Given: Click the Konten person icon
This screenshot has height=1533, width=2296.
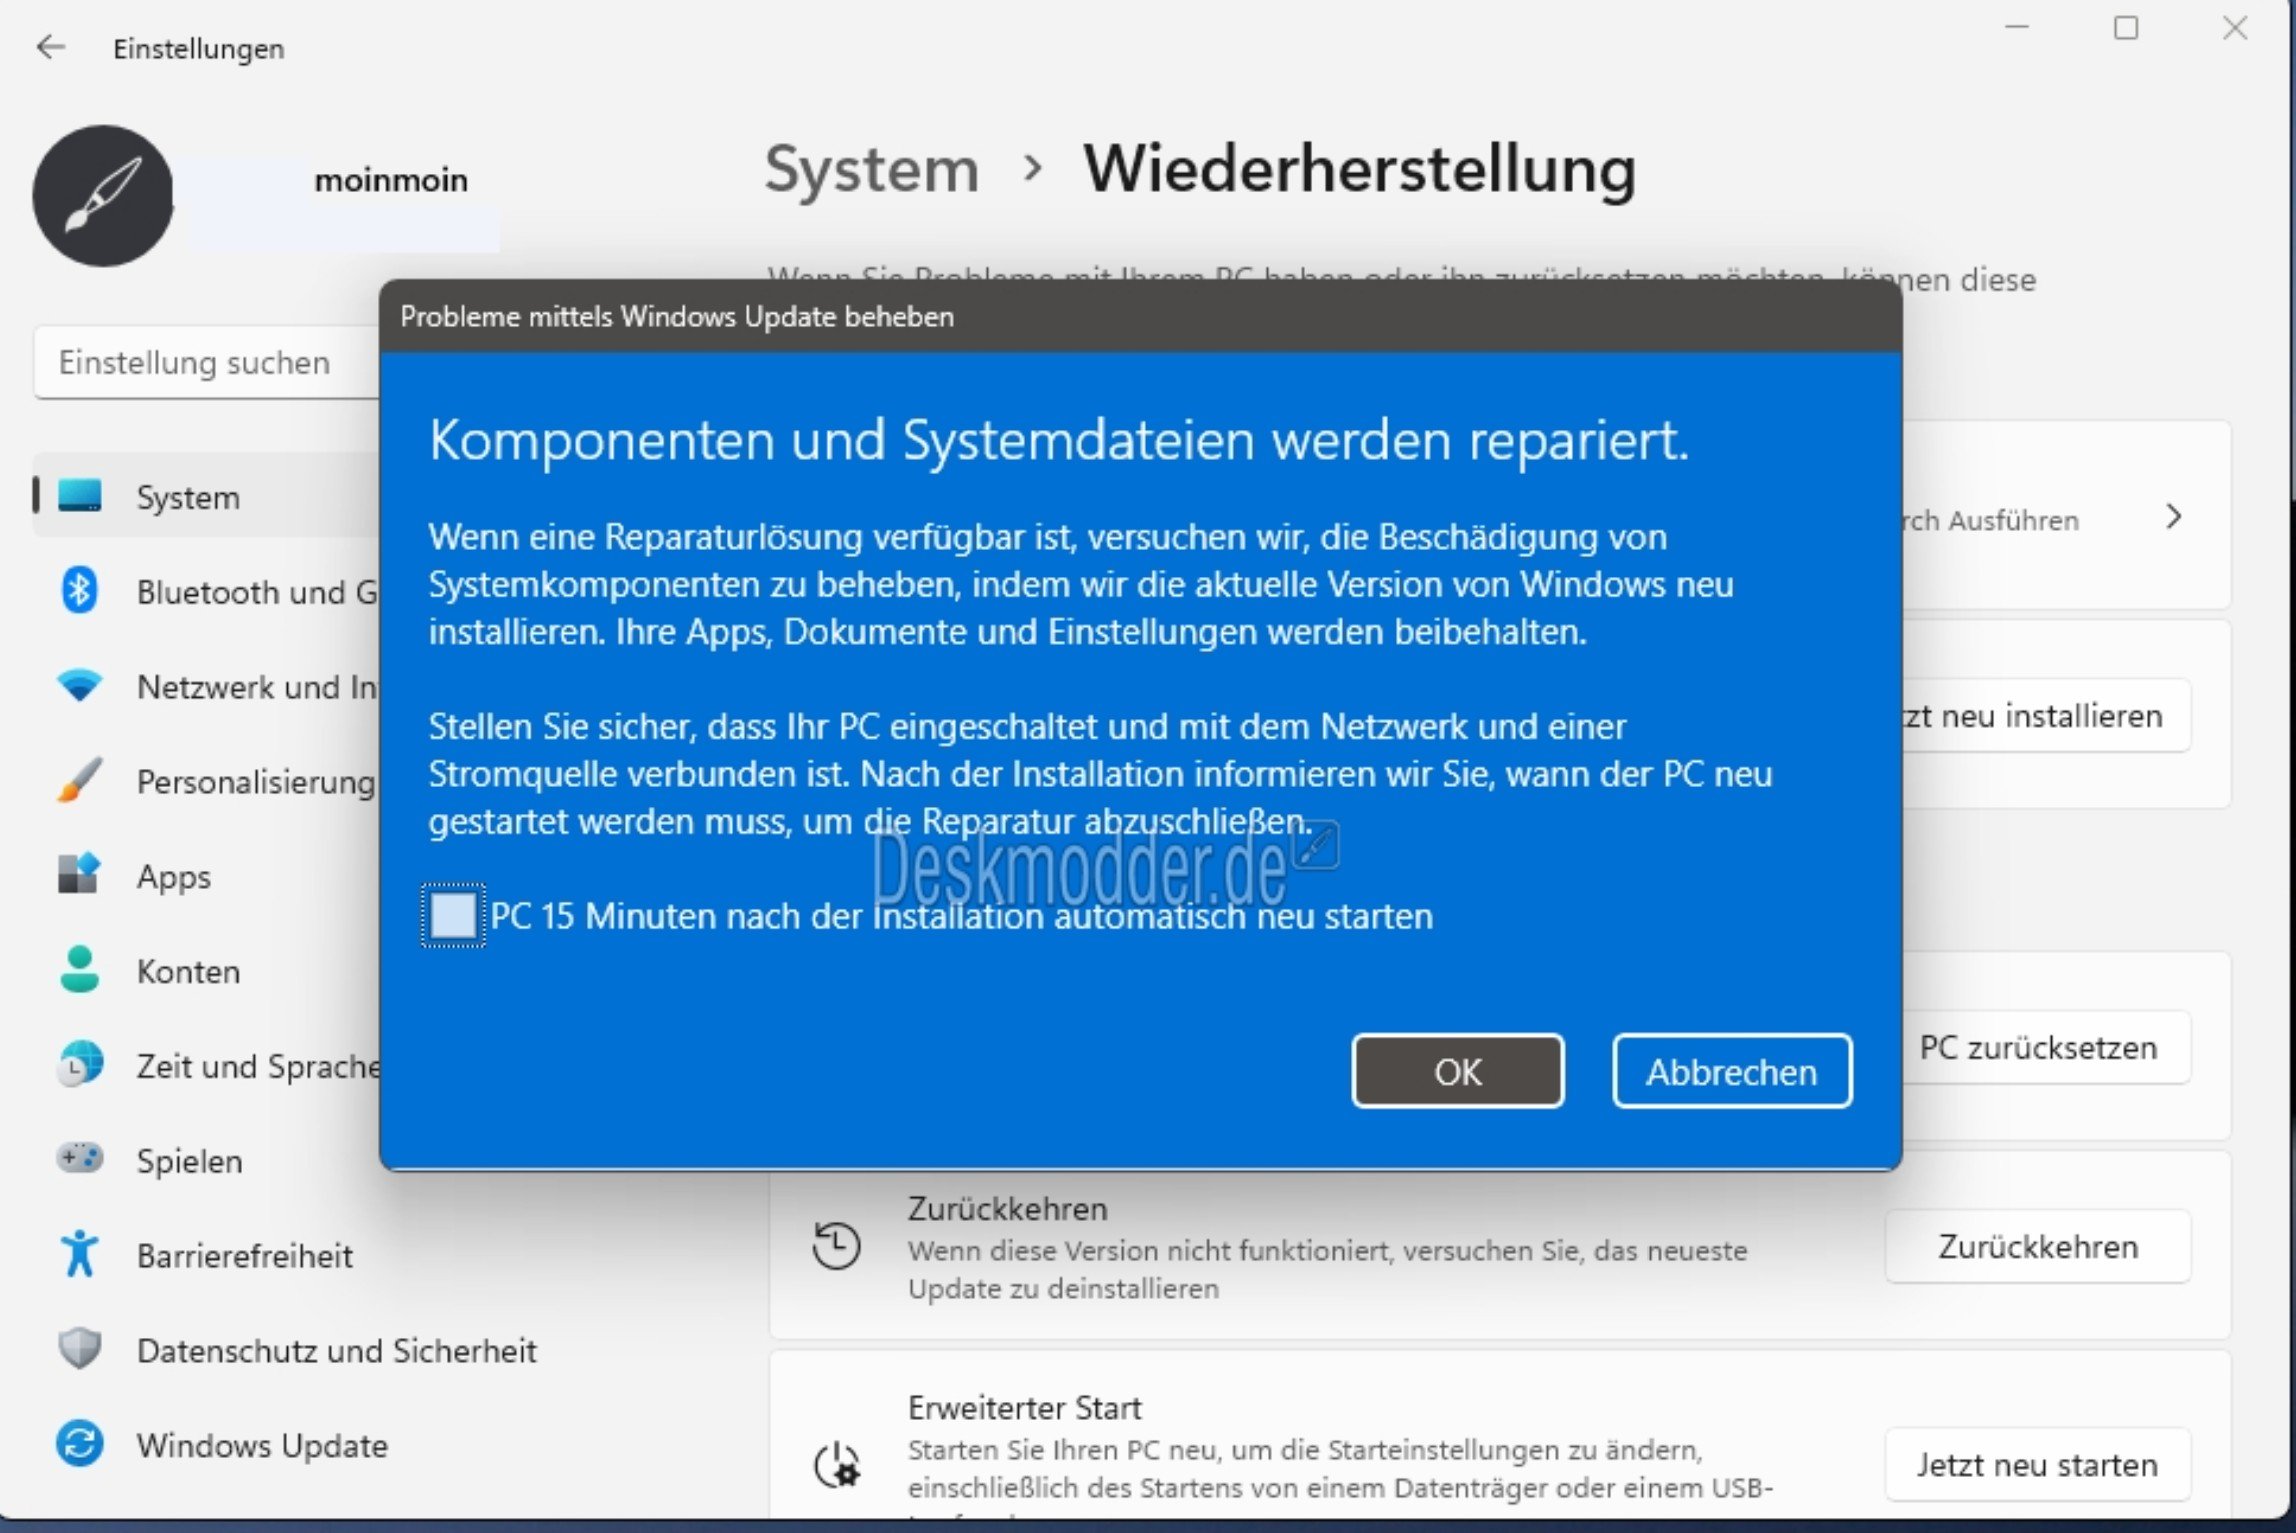Looking at the screenshot, I should click(x=79, y=969).
